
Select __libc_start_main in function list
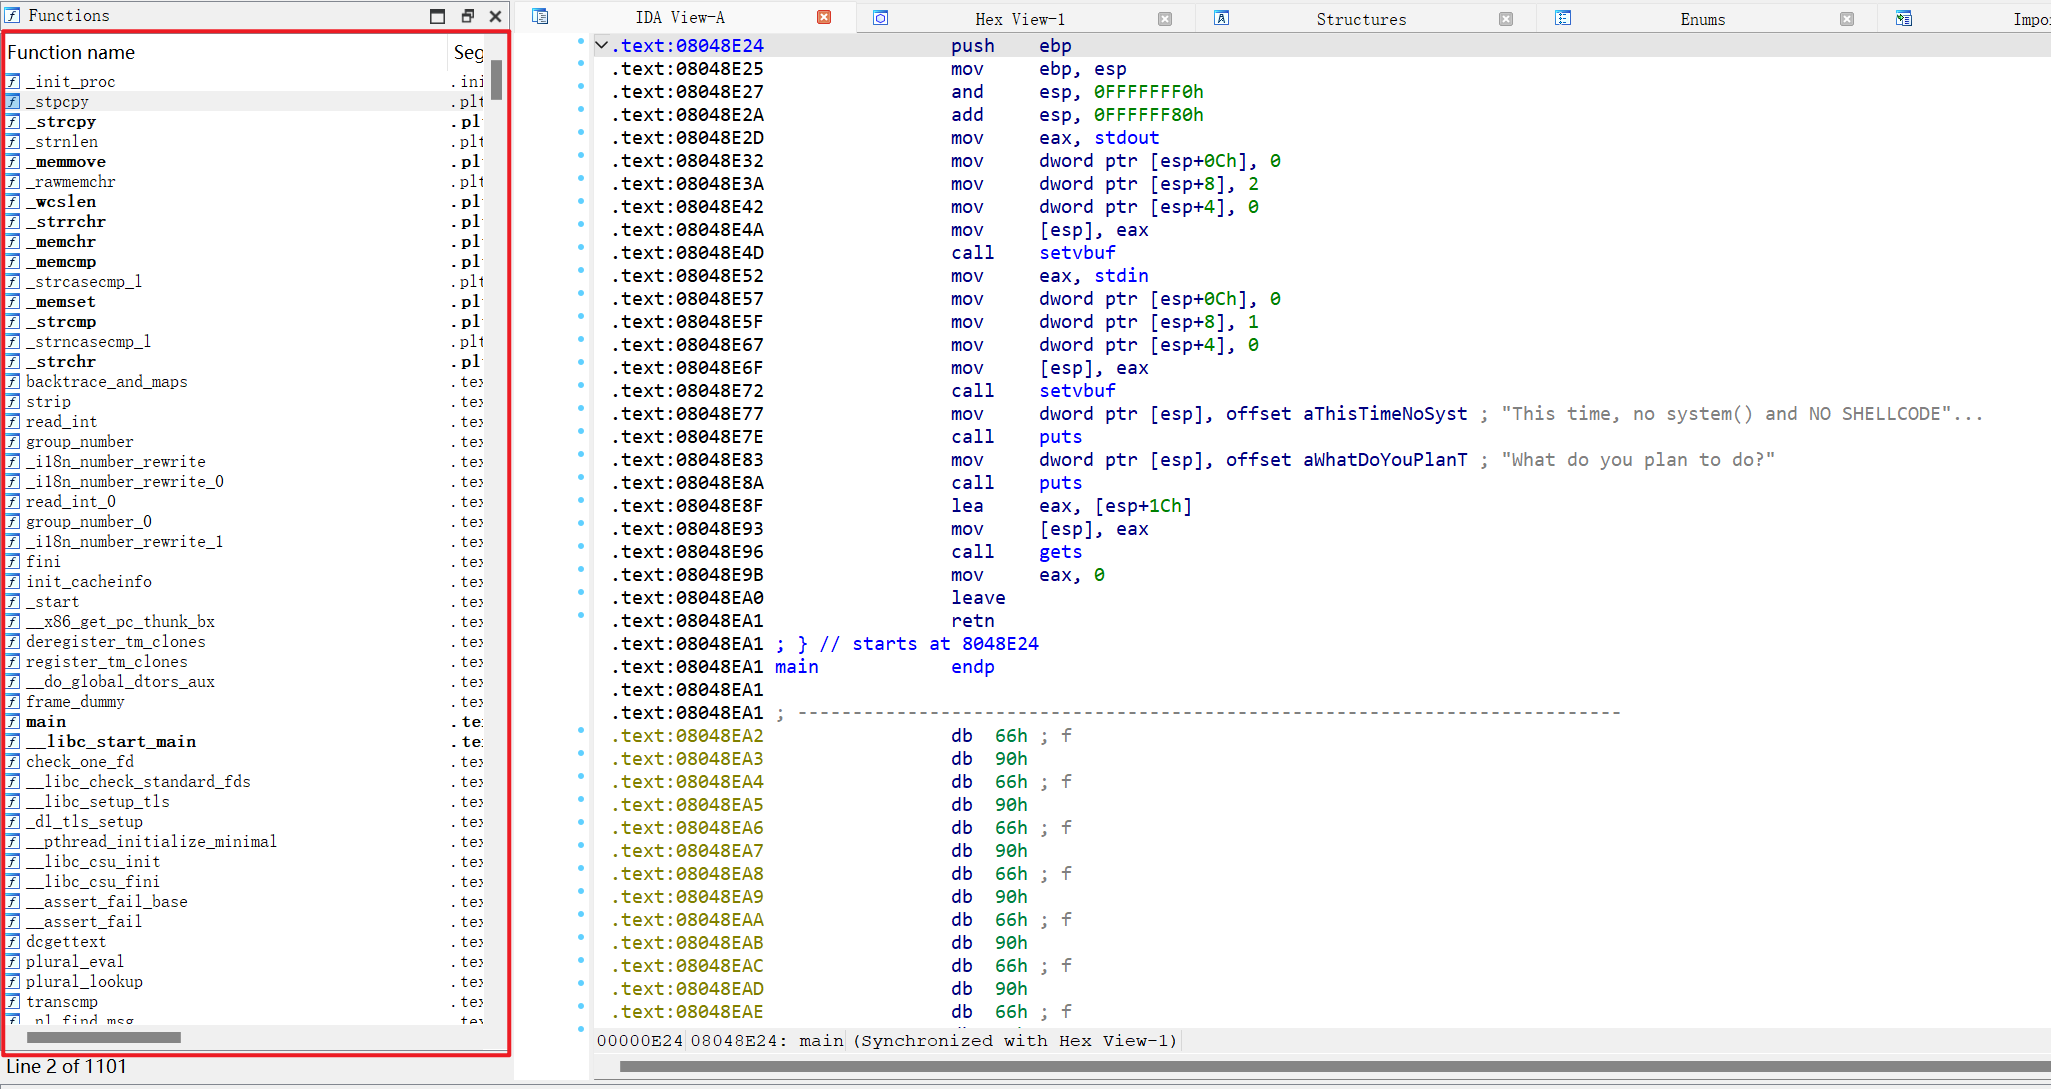112,742
